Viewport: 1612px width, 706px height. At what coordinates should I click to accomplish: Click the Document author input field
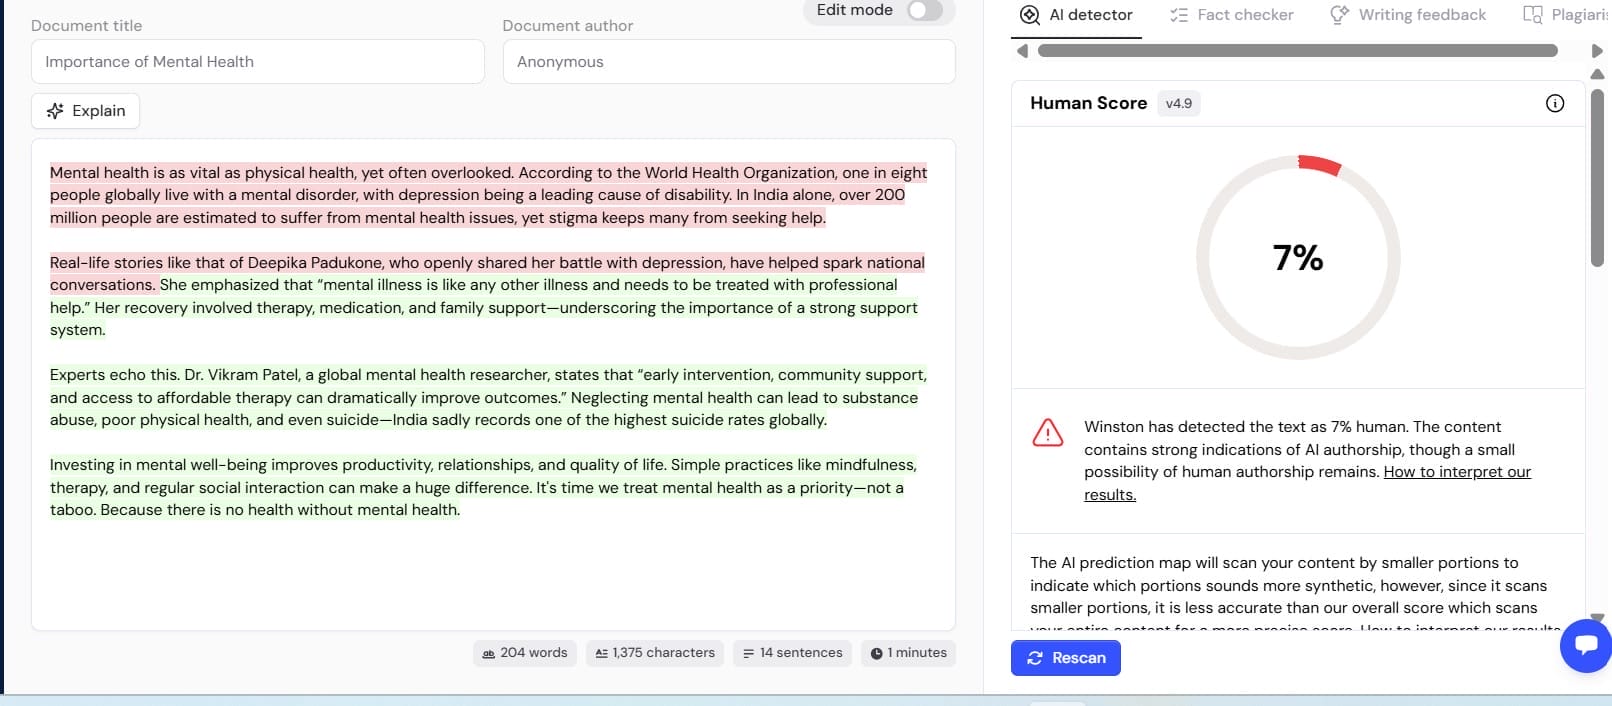[x=729, y=62]
